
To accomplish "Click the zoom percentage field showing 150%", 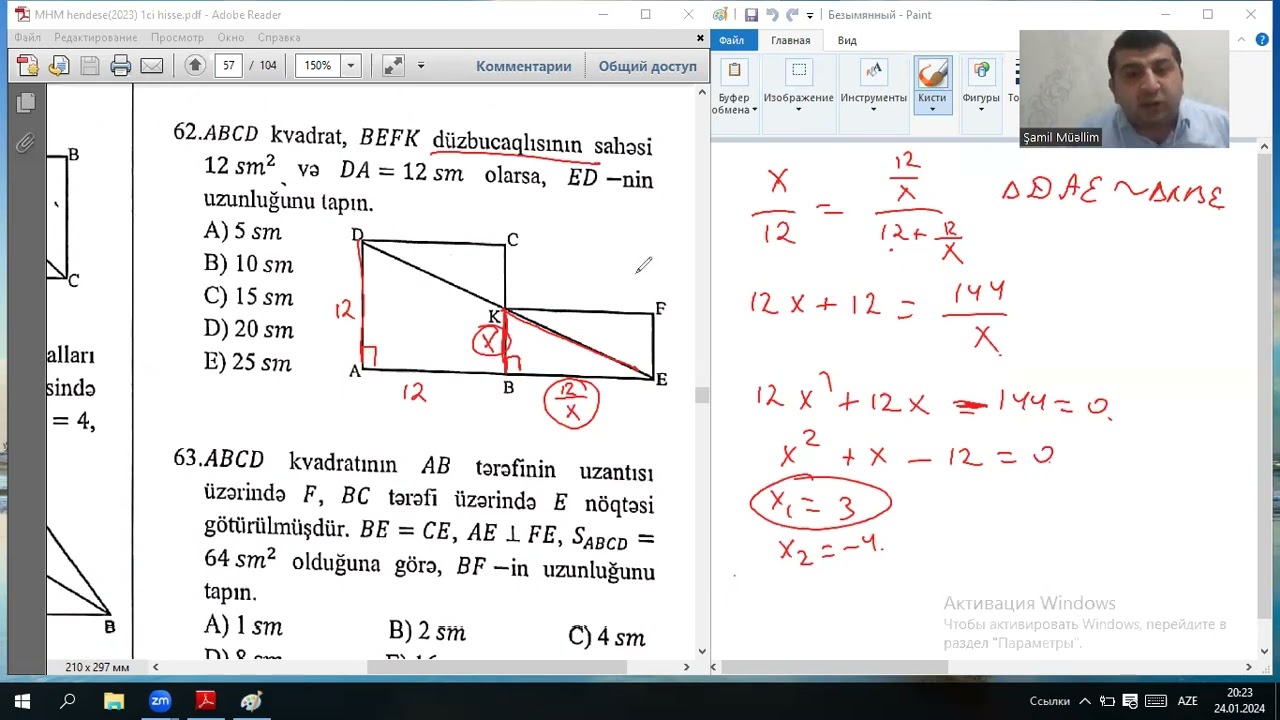I will click(318, 66).
